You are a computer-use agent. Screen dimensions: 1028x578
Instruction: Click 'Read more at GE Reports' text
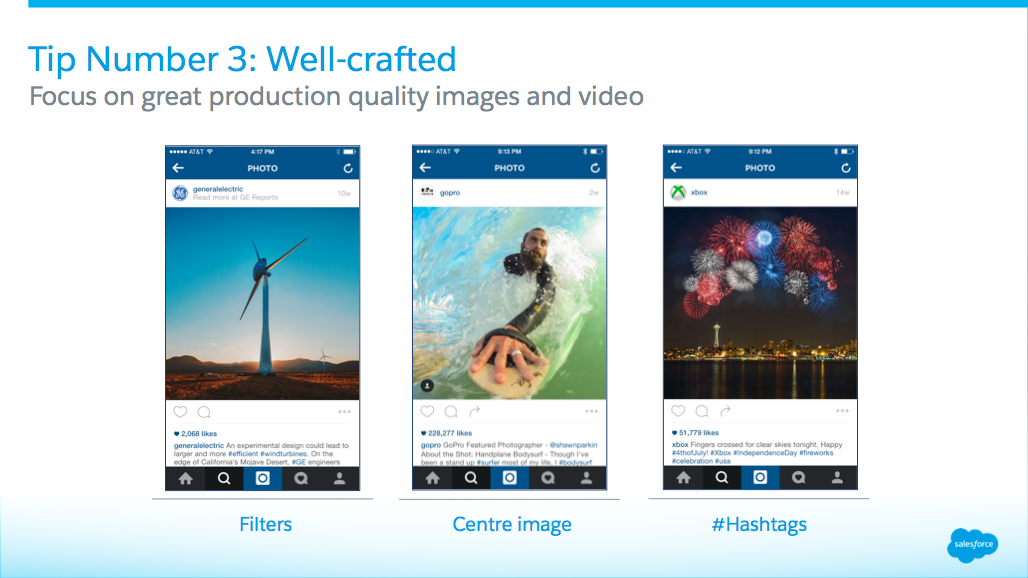235,197
